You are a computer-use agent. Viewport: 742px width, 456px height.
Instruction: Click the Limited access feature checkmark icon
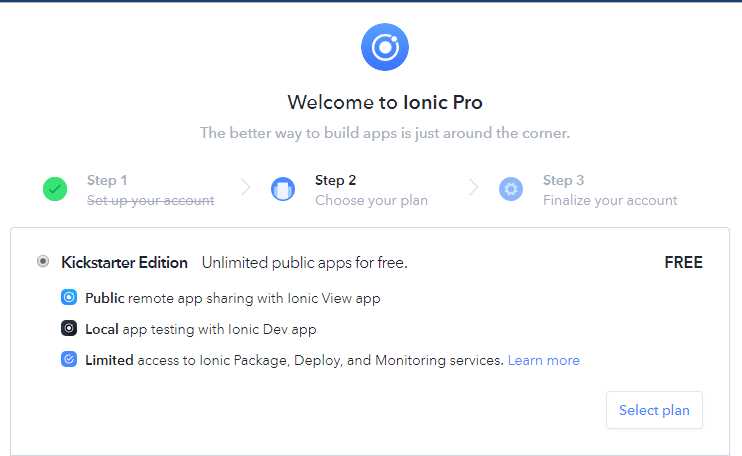[x=69, y=359]
